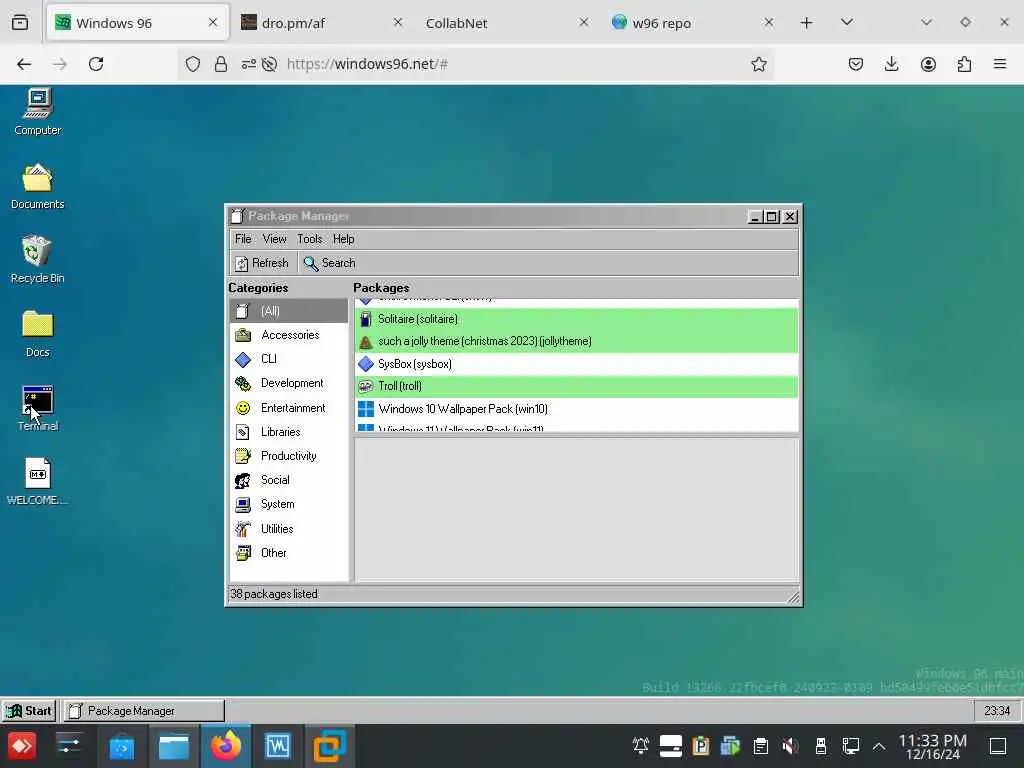Expand hidden system tray icons chevron
The width and height of the screenshot is (1024, 768).
tap(879, 746)
